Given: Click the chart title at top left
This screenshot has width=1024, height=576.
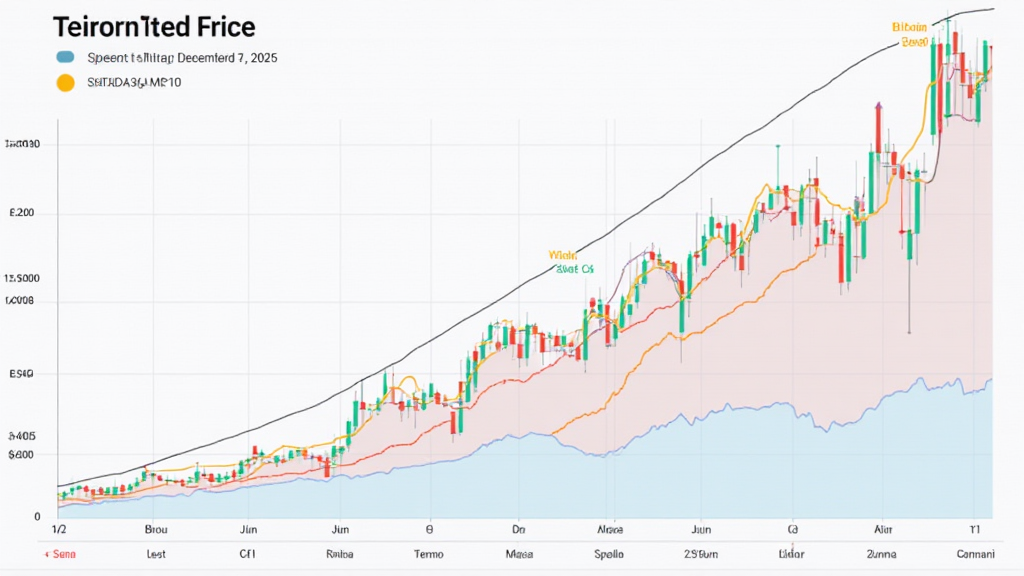Looking at the screenshot, I should (153, 26).
